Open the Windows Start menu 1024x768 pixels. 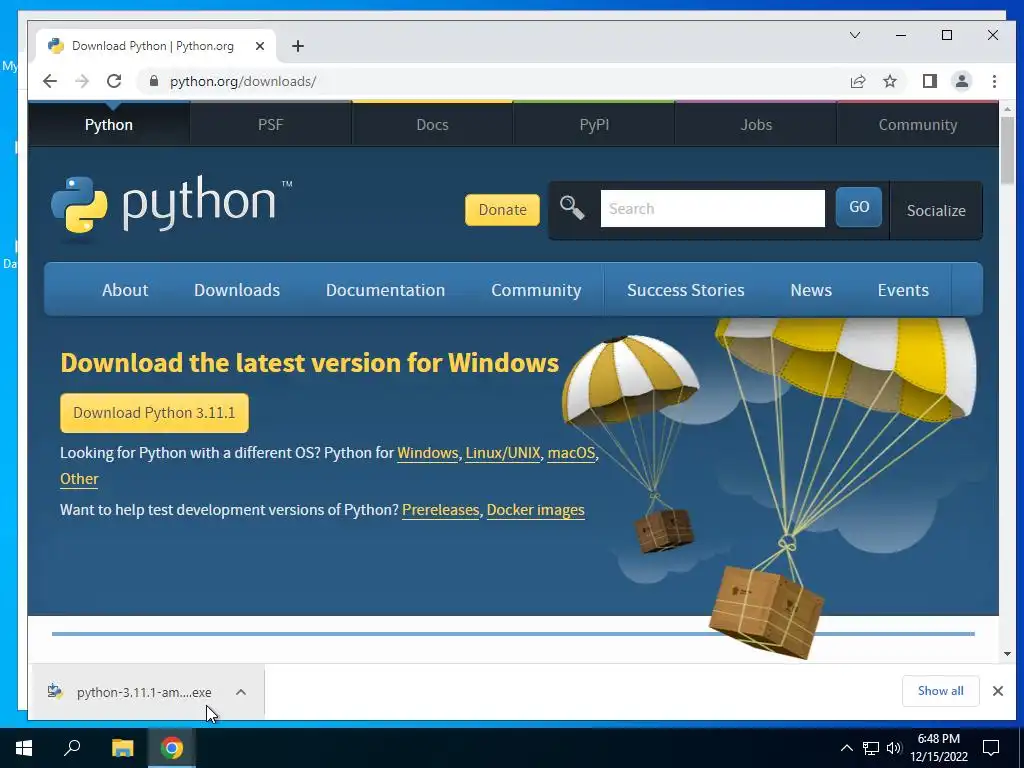tap(24, 748)
